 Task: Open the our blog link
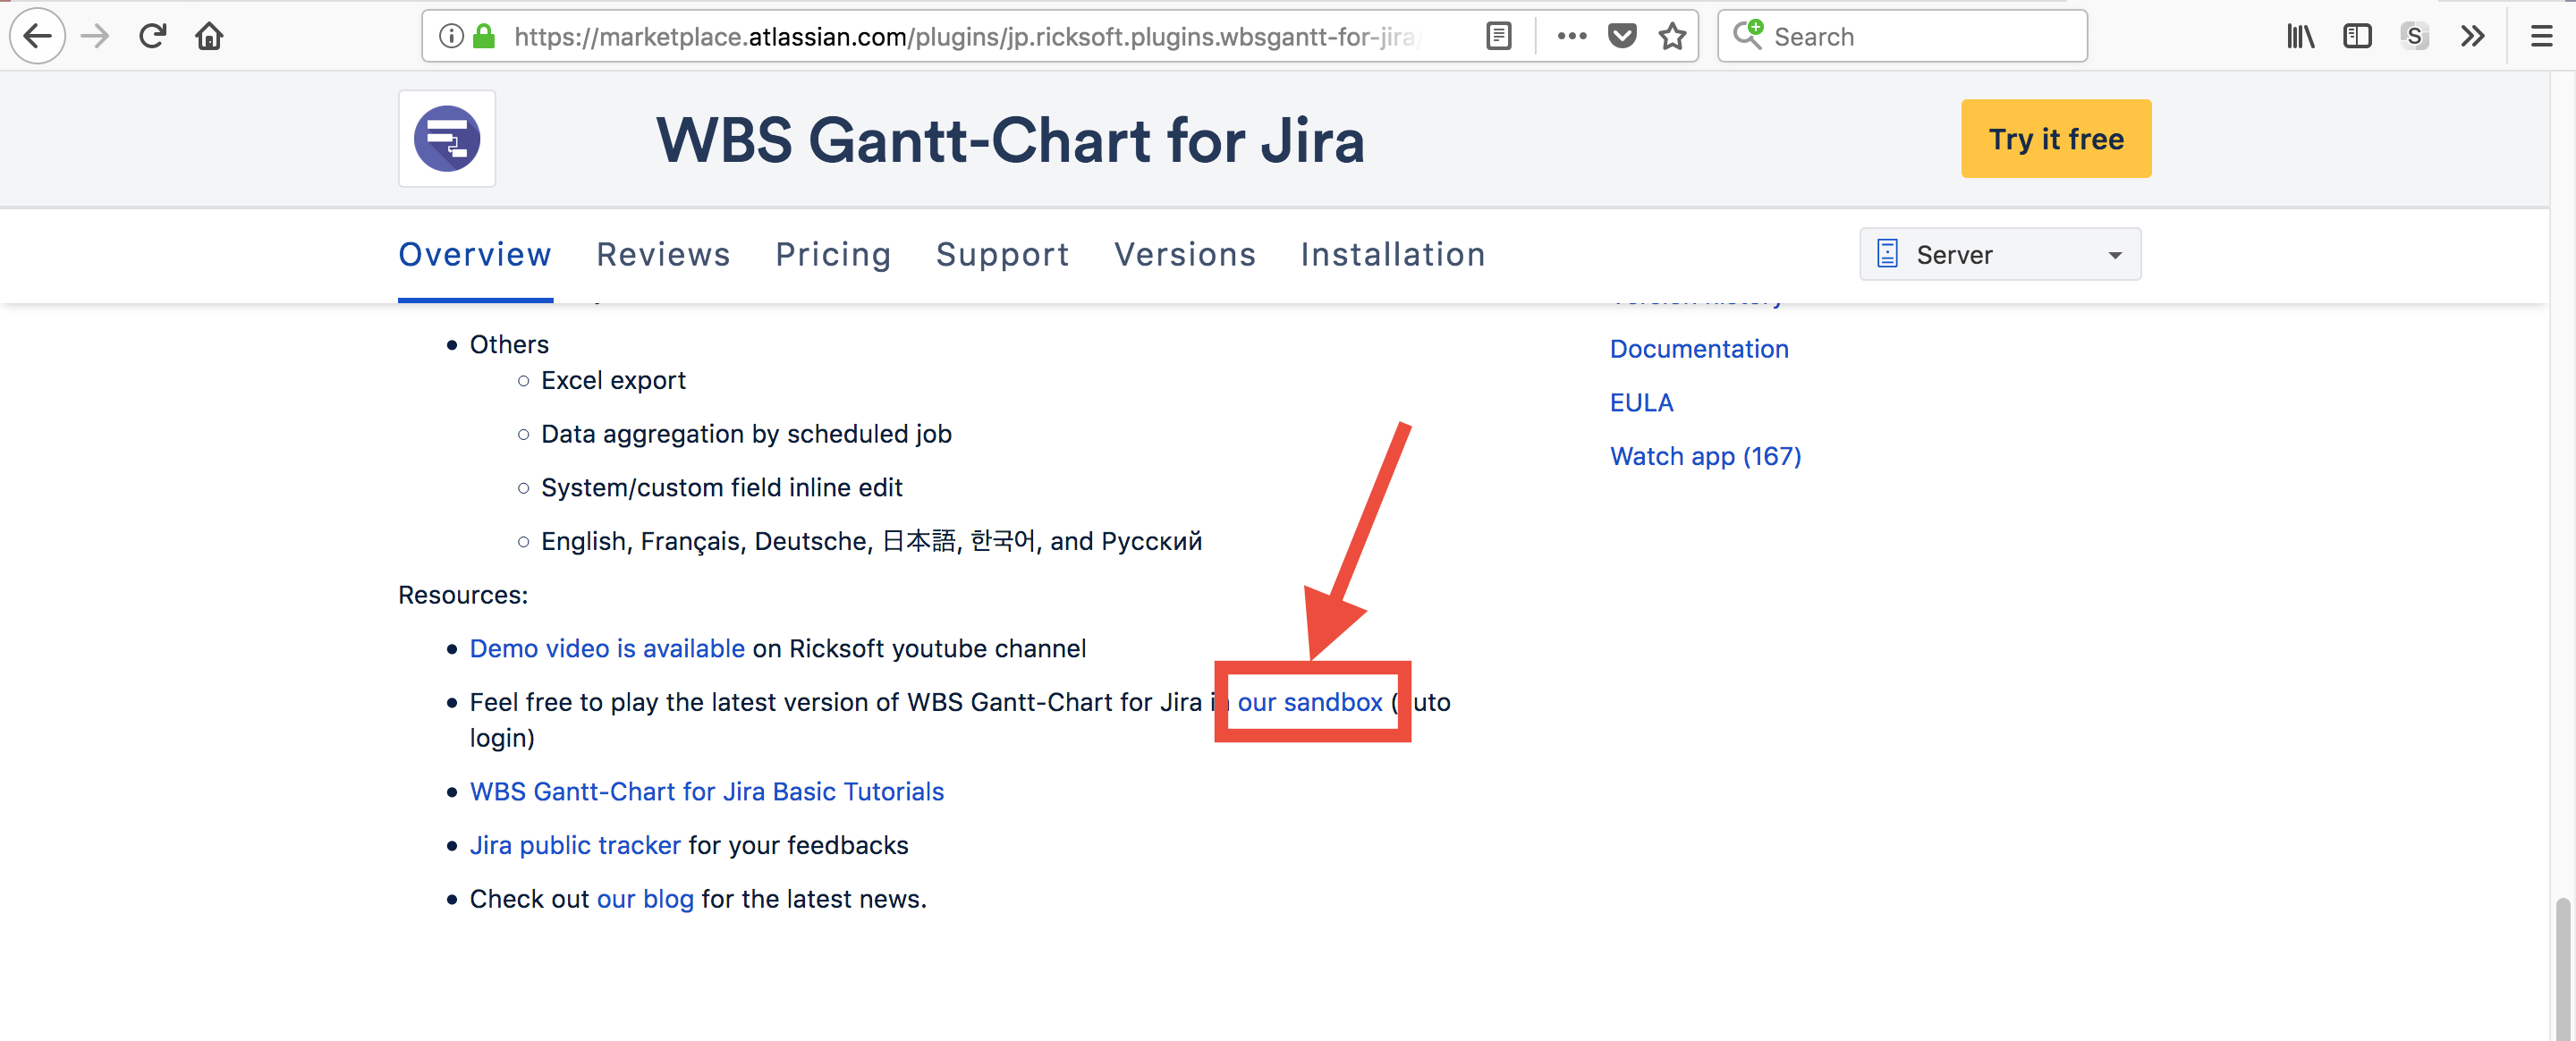[645, 900]
